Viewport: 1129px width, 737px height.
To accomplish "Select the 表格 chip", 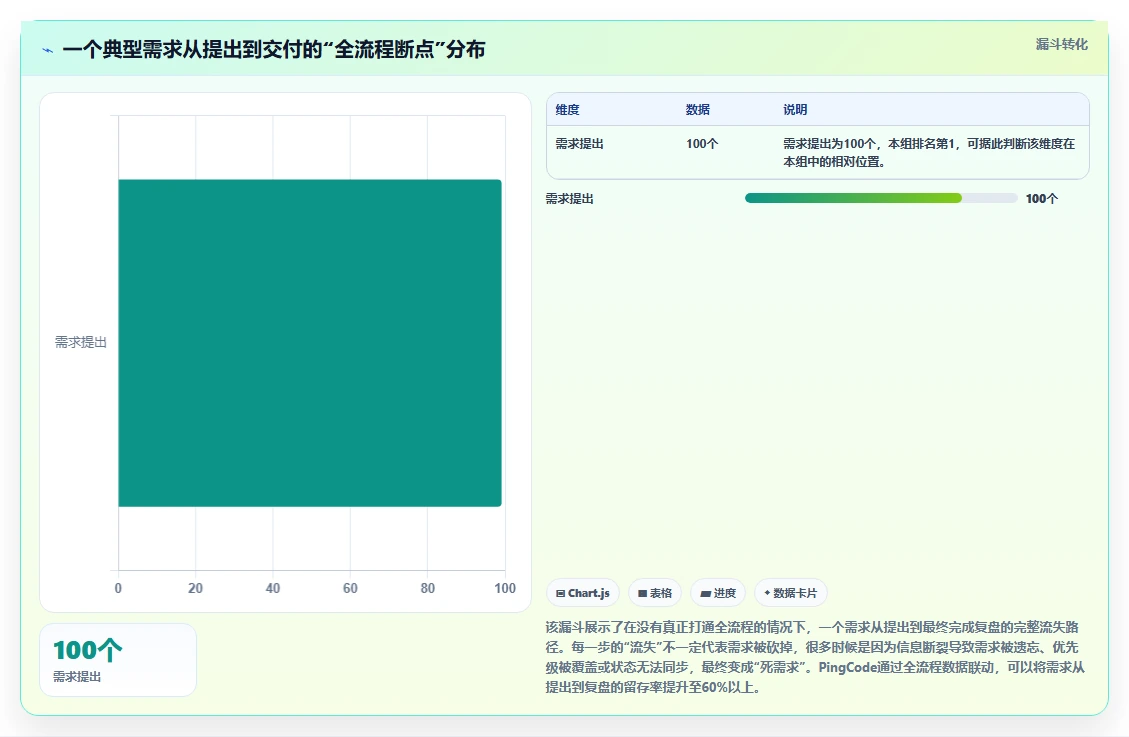I will coord(655,593).
